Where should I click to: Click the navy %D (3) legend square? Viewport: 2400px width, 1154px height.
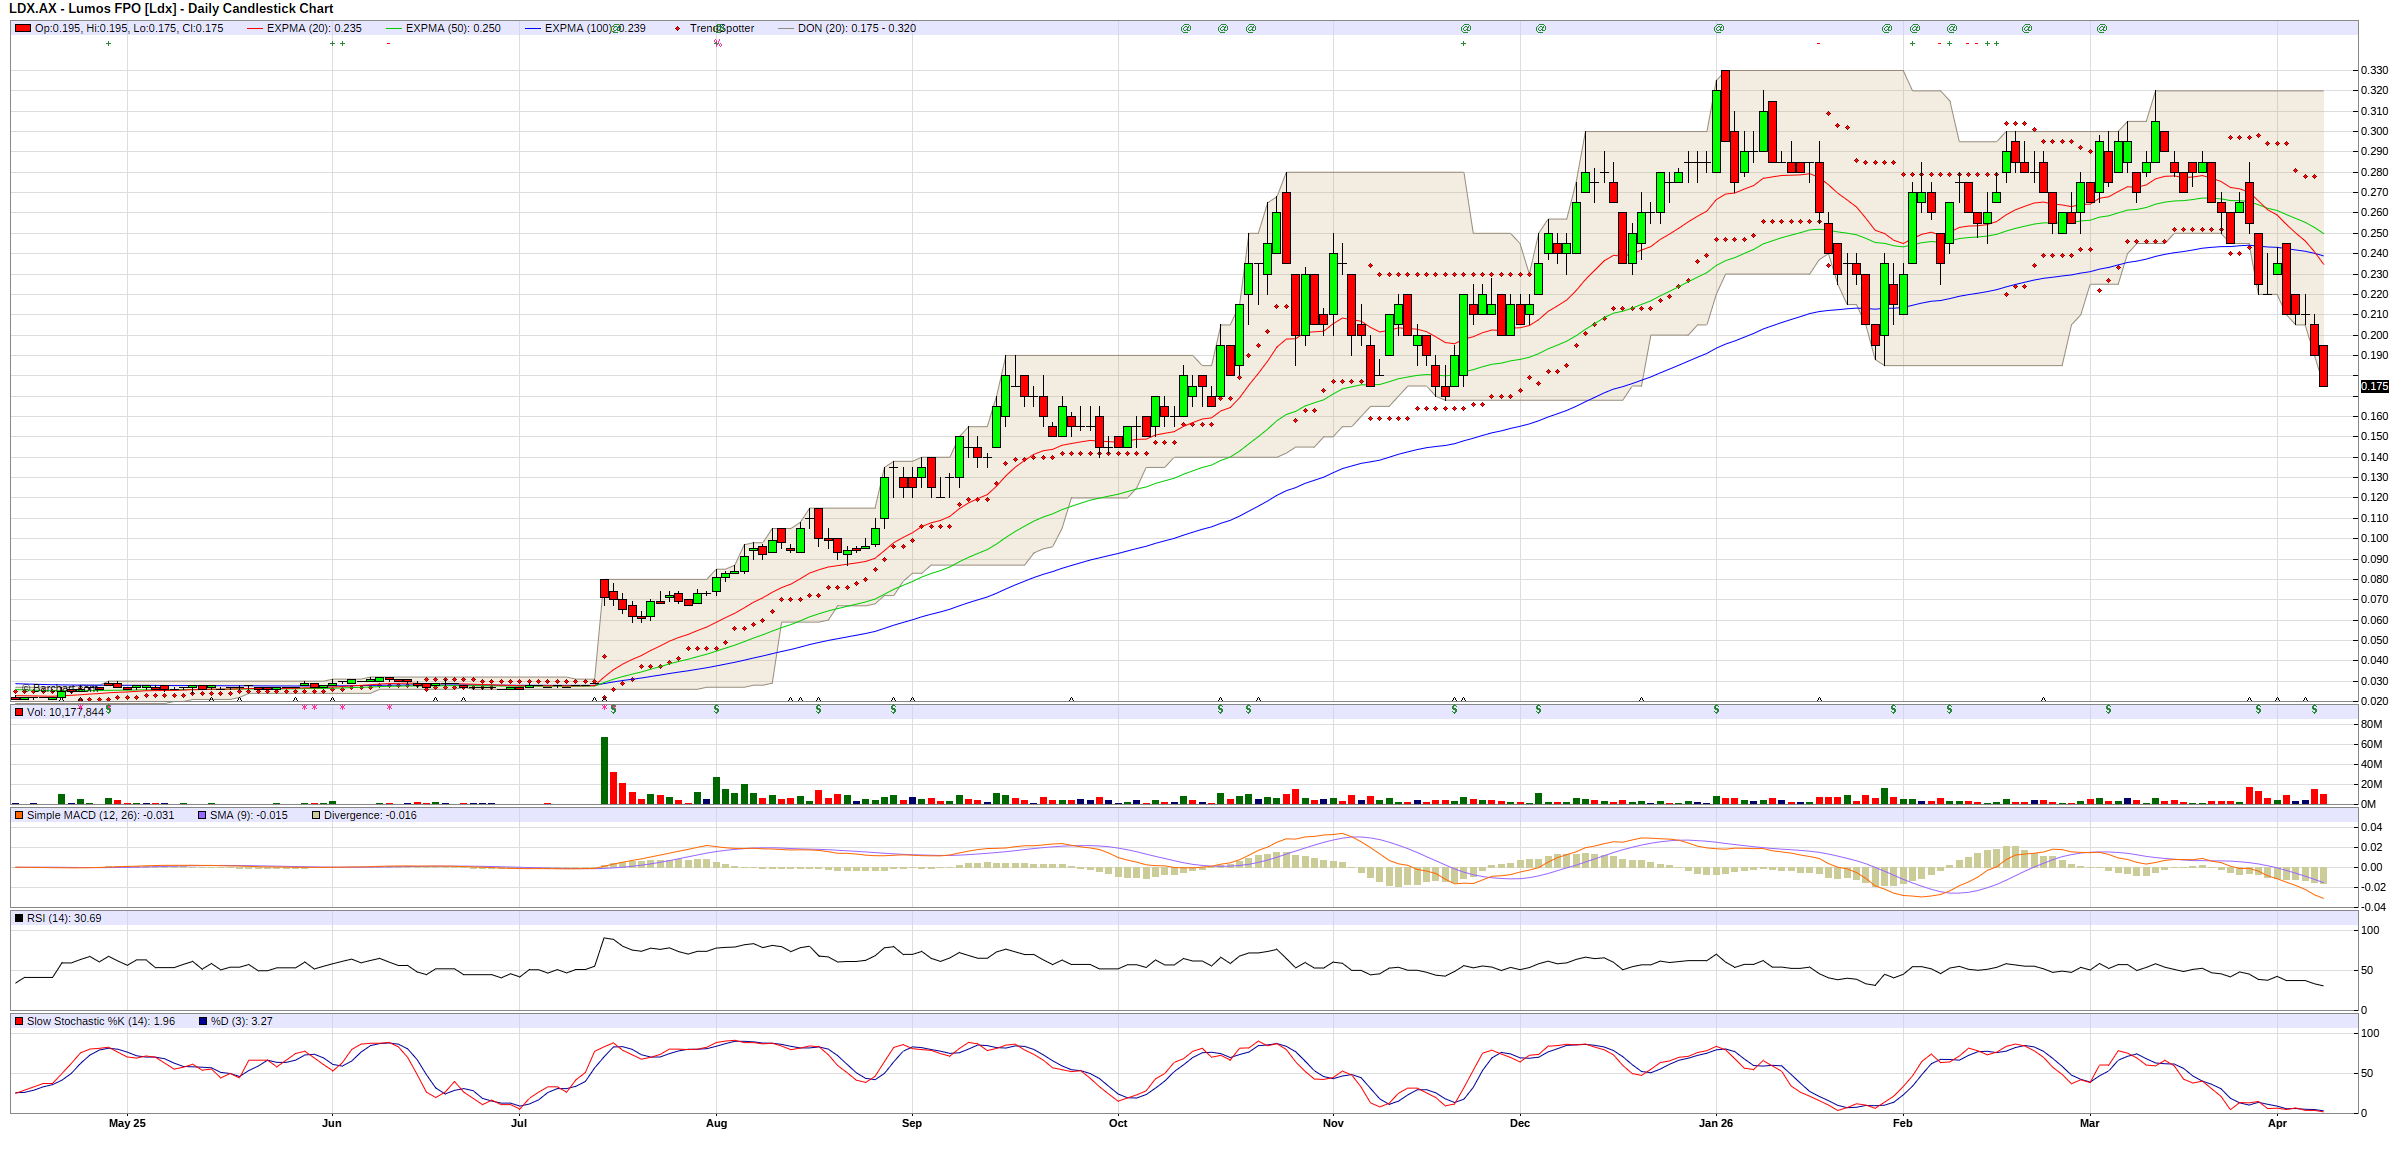[x=203, y=1021]
